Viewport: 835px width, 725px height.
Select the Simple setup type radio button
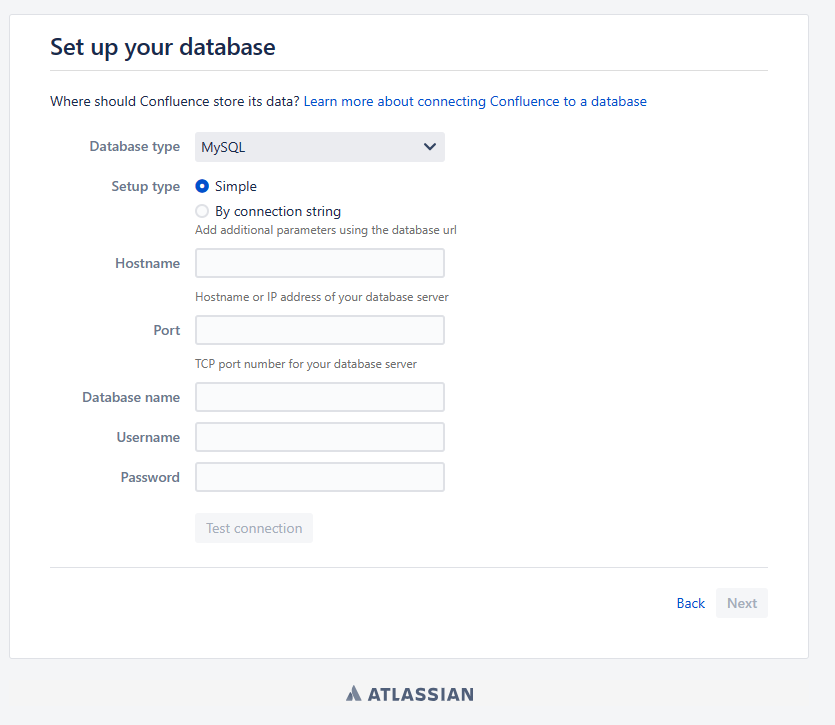click(202, 186)
